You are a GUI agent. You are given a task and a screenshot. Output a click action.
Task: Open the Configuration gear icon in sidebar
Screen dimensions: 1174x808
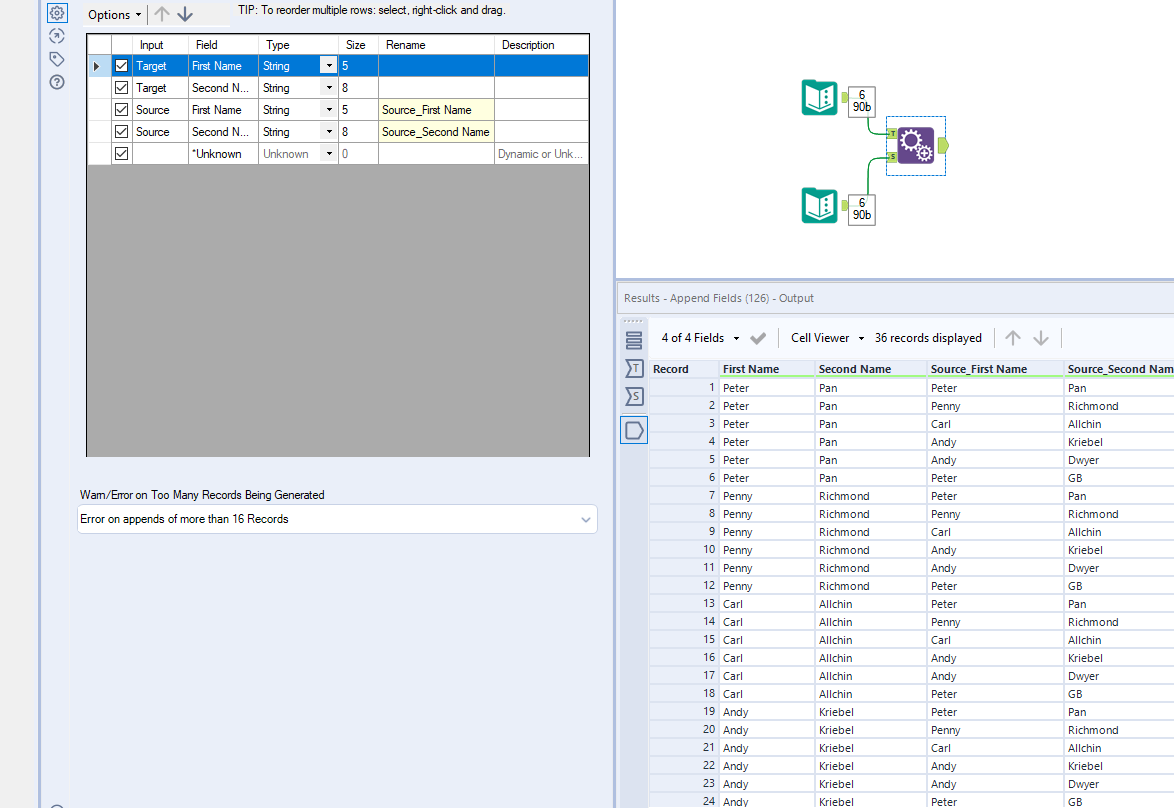pyautogui.click(x=57, y=13)
